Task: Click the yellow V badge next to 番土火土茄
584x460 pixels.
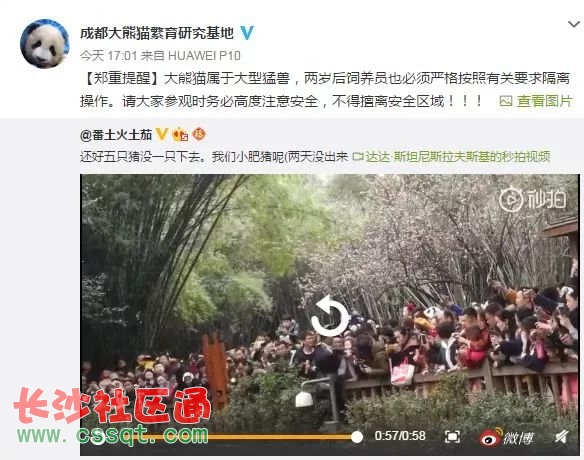Action: pos(162,134)
